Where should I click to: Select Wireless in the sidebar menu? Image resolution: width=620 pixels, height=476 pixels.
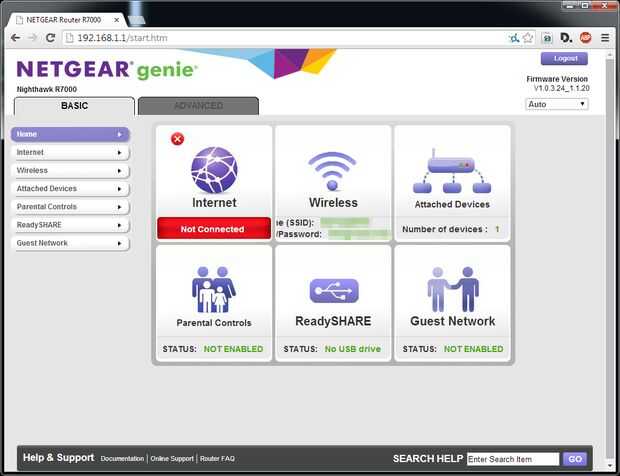click(70, 170)
